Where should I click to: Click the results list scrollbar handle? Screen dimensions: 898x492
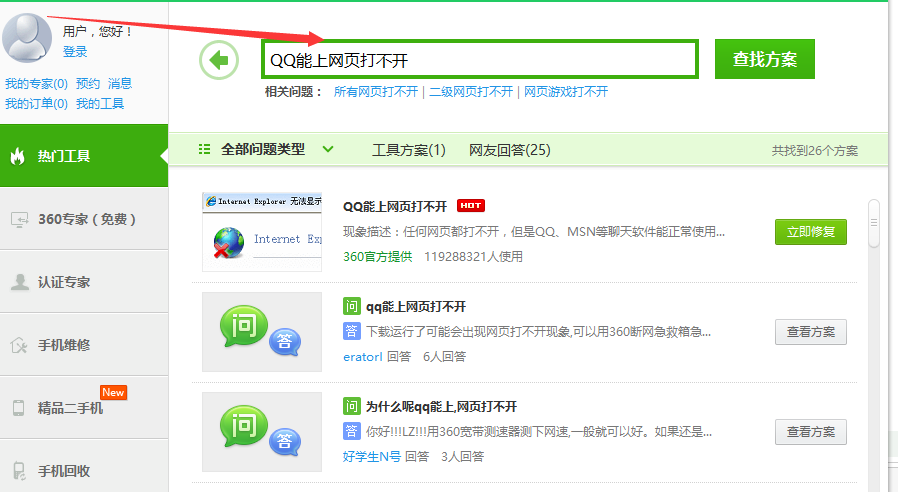pyautogui.click(x=873, y=223)
